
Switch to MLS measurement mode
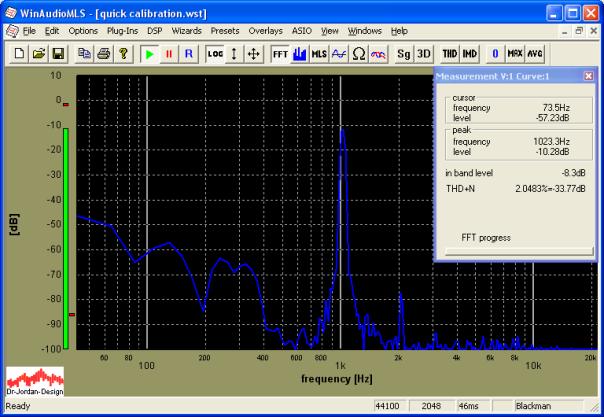pos(319,53)
